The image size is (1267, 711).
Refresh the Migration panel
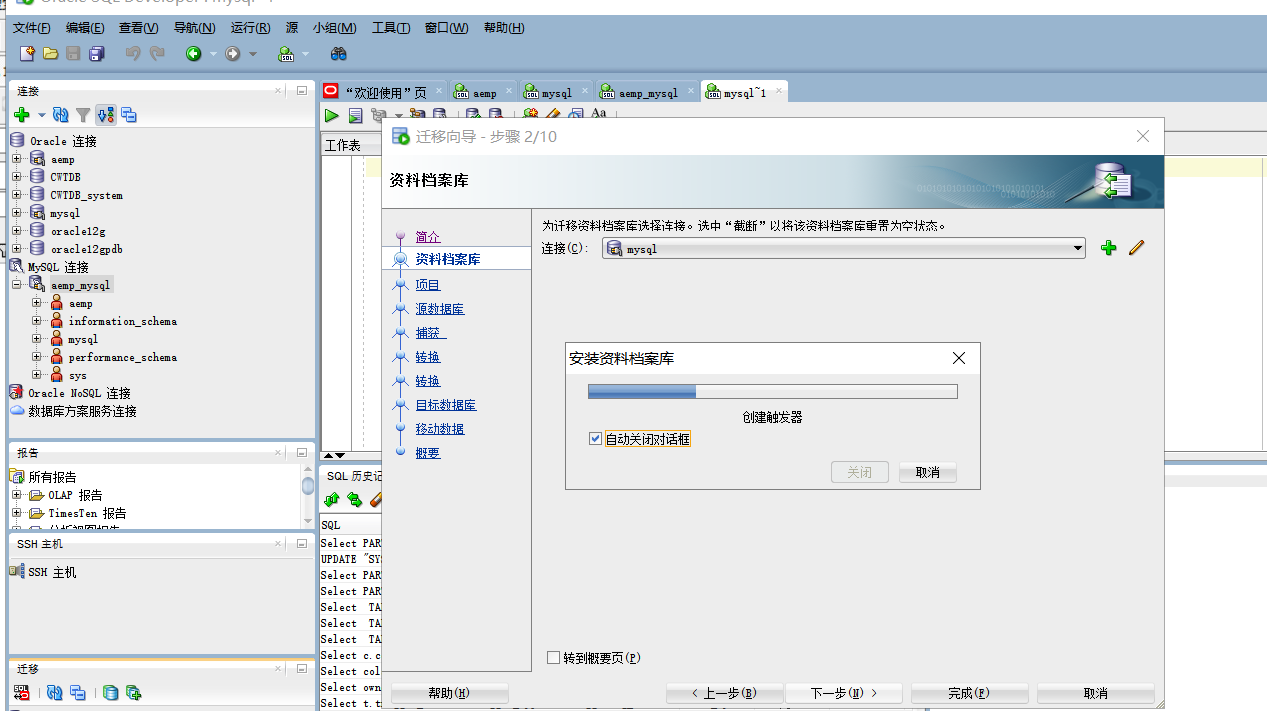point(55,692)
